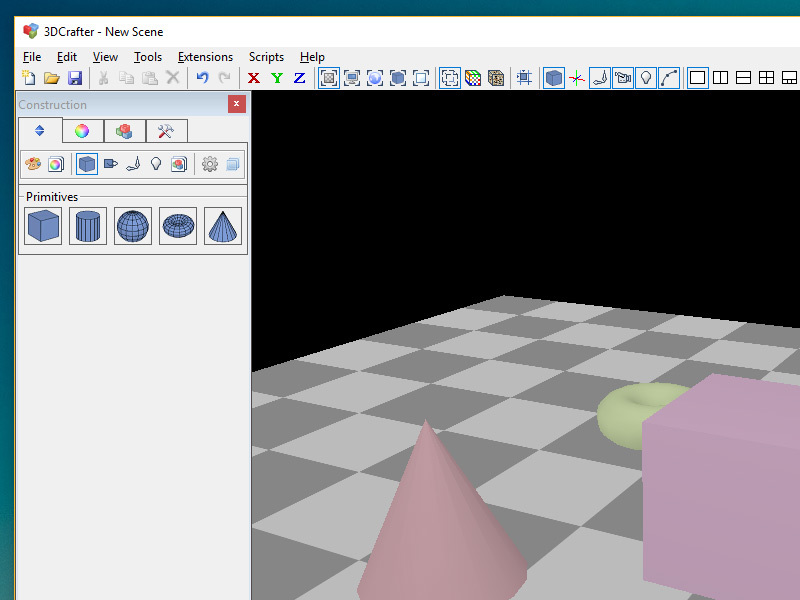Switch to the hammer and wrench tab
This screenshot has width=800, height=600.
[x=166, y=131]
